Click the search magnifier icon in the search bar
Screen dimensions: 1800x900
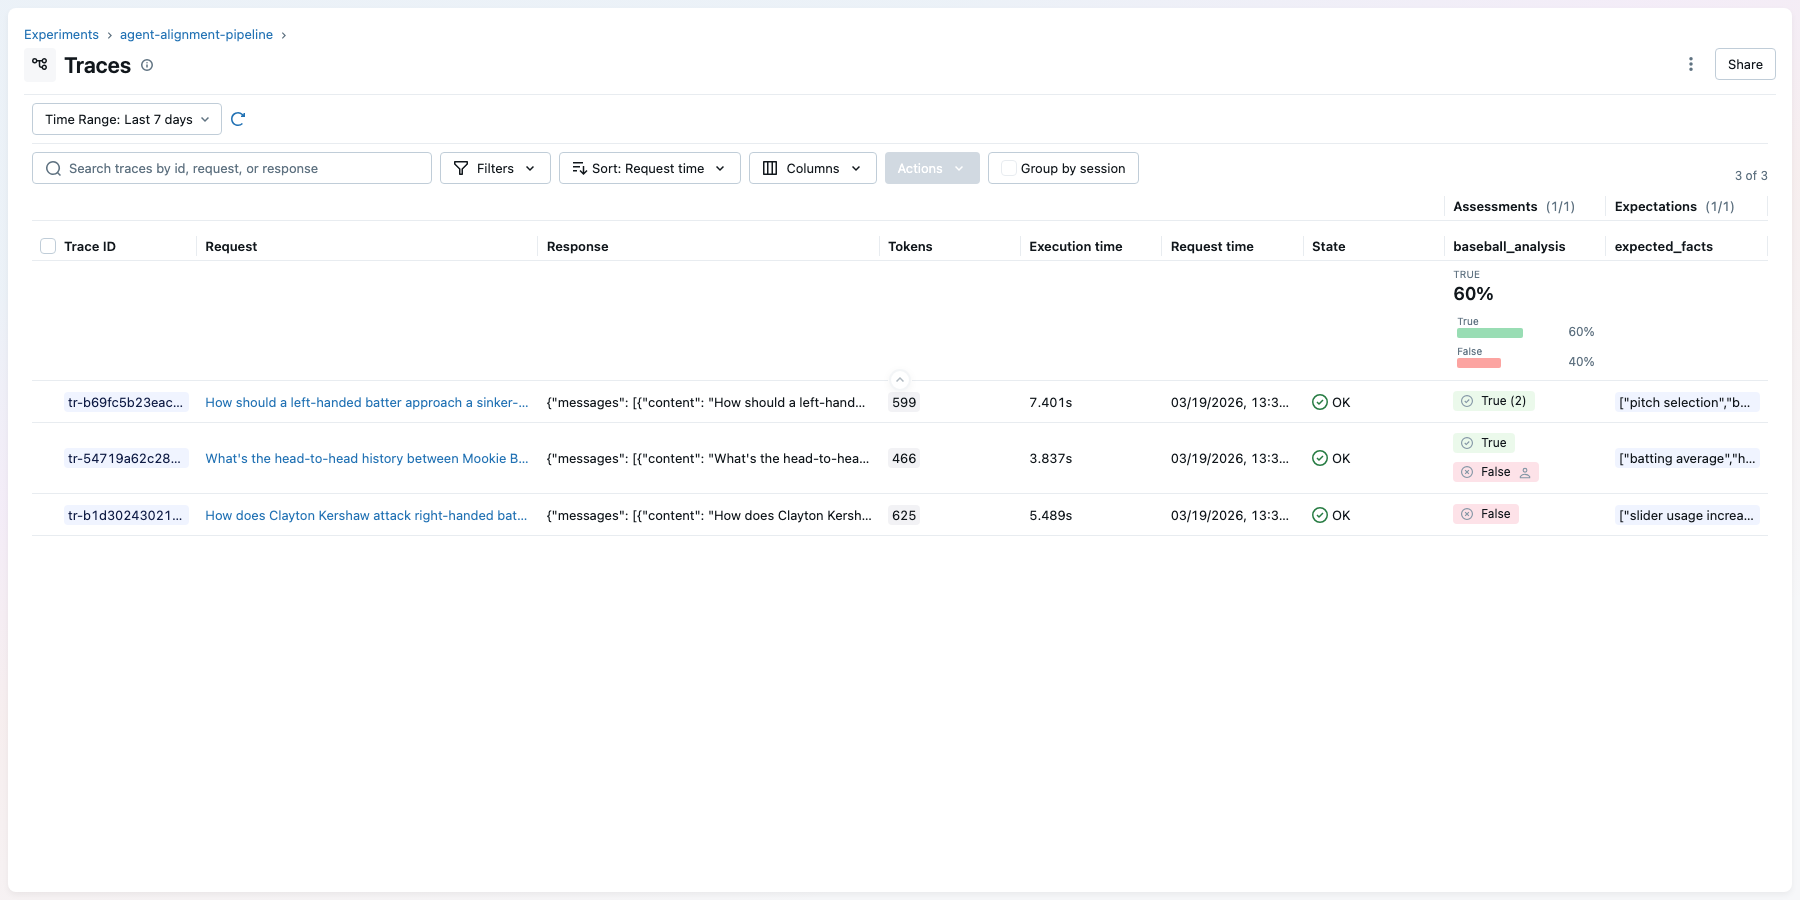coord(53,168)
